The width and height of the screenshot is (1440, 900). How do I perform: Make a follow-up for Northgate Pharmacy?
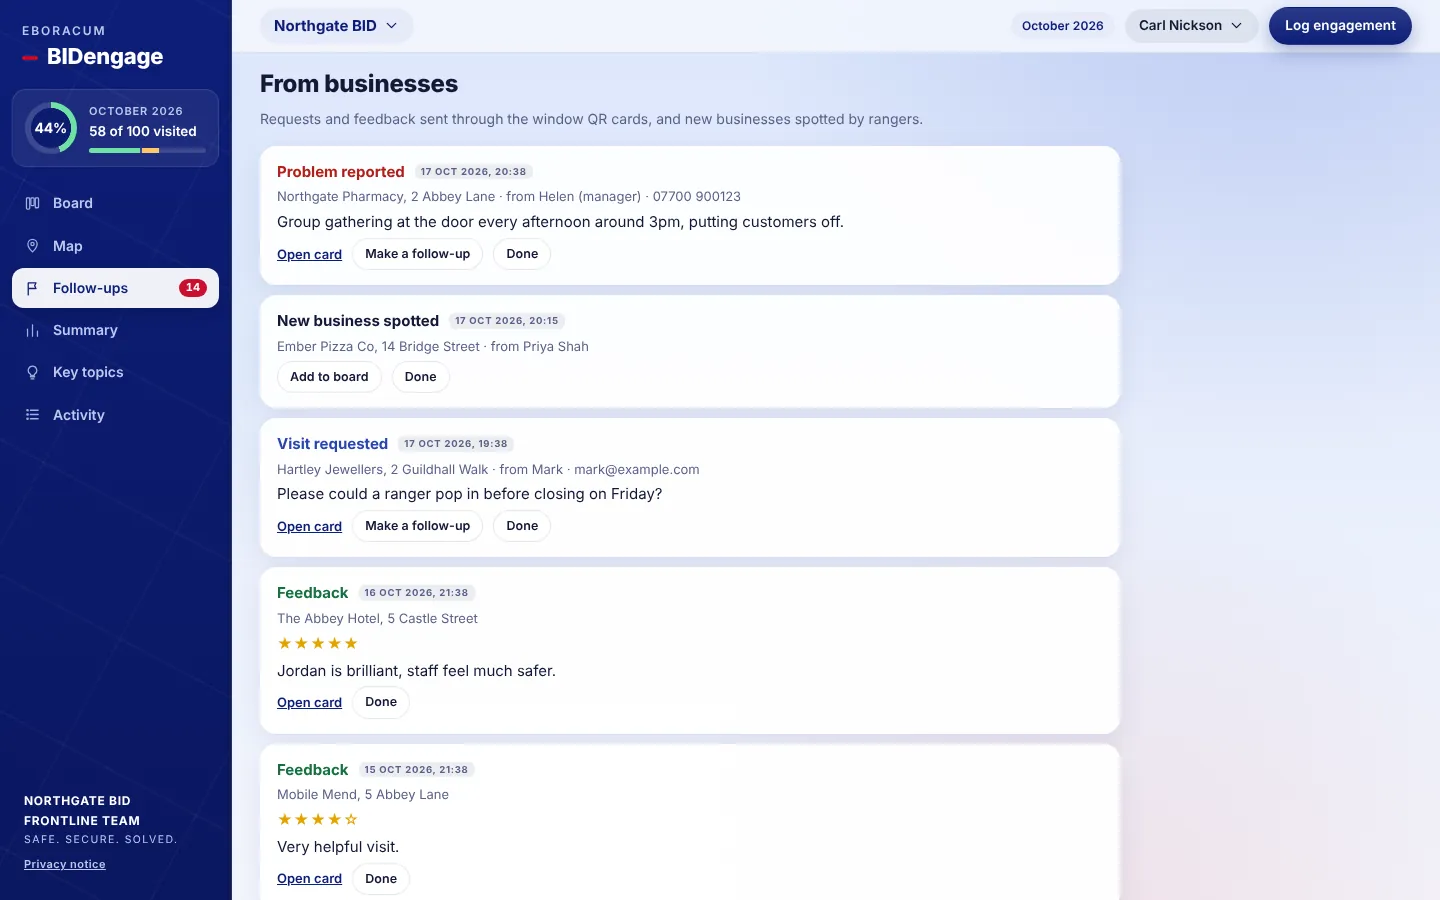coord(417,254)
